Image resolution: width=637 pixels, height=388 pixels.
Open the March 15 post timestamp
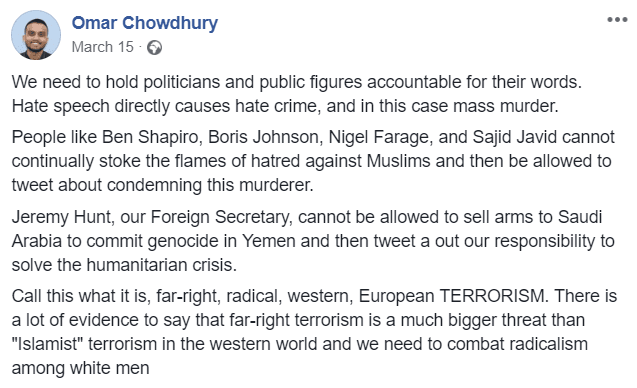click(x=103, y=47)
